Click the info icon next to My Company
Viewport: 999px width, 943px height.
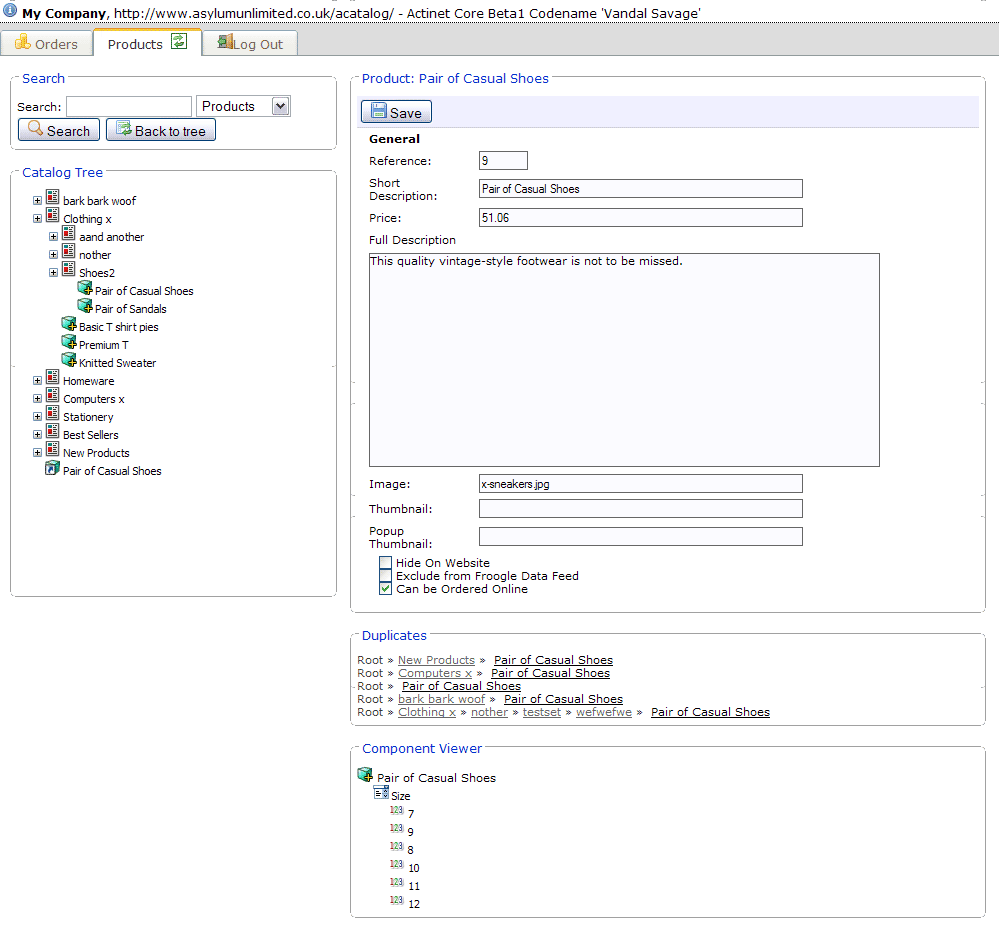click(10, 10)
